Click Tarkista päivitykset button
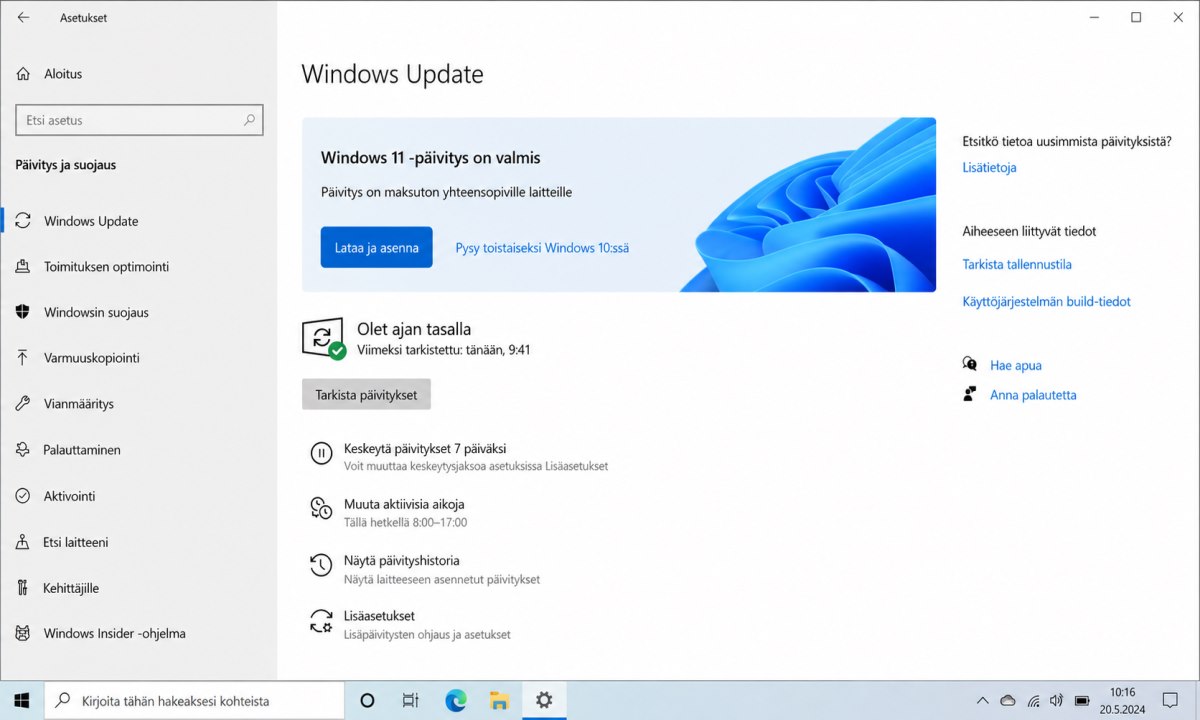This screenshot has width=1200, height=720. (366, 394)
